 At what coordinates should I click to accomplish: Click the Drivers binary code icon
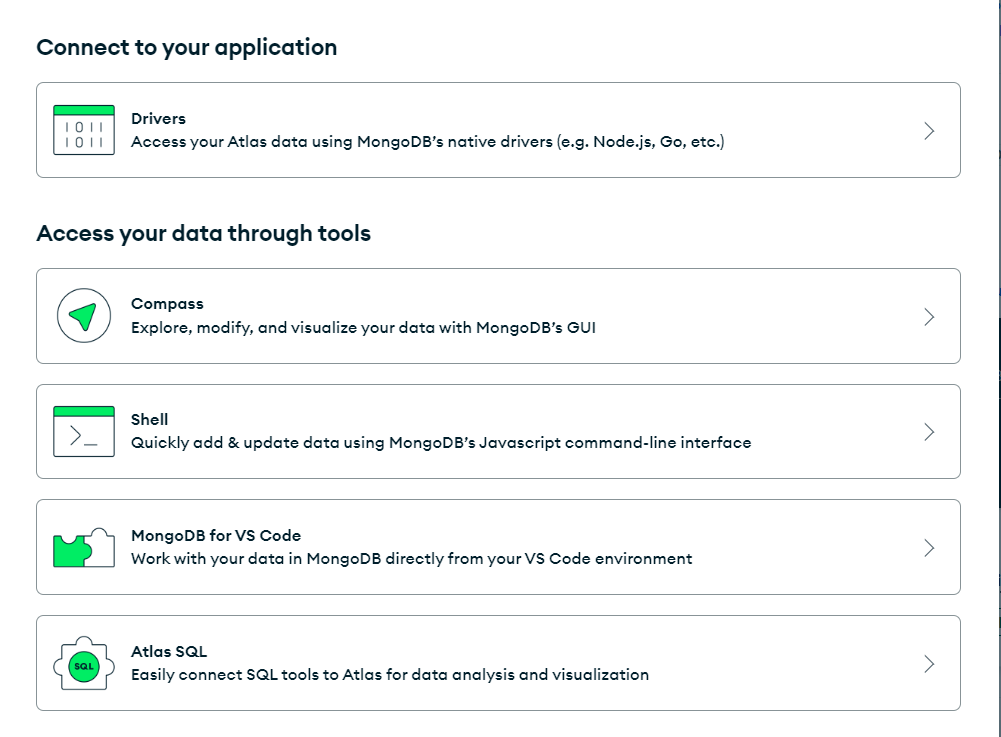click(84, 130)
